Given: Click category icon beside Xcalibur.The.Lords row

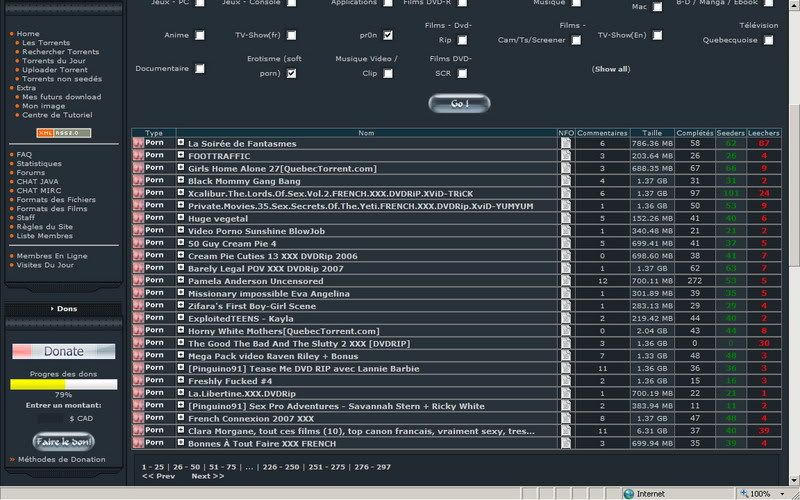Looking at the screenshot, I should (x=138, y=193).
